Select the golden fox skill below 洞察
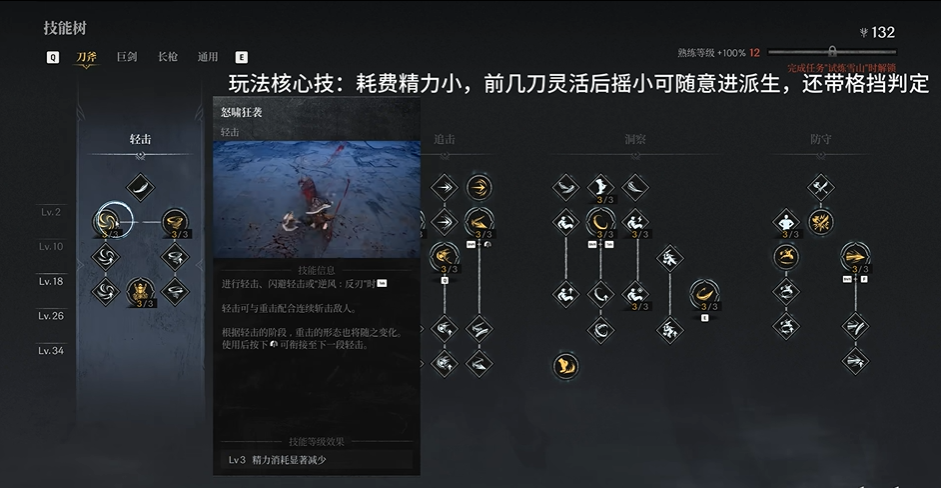The image size is (941, 488). click(565, 365)
